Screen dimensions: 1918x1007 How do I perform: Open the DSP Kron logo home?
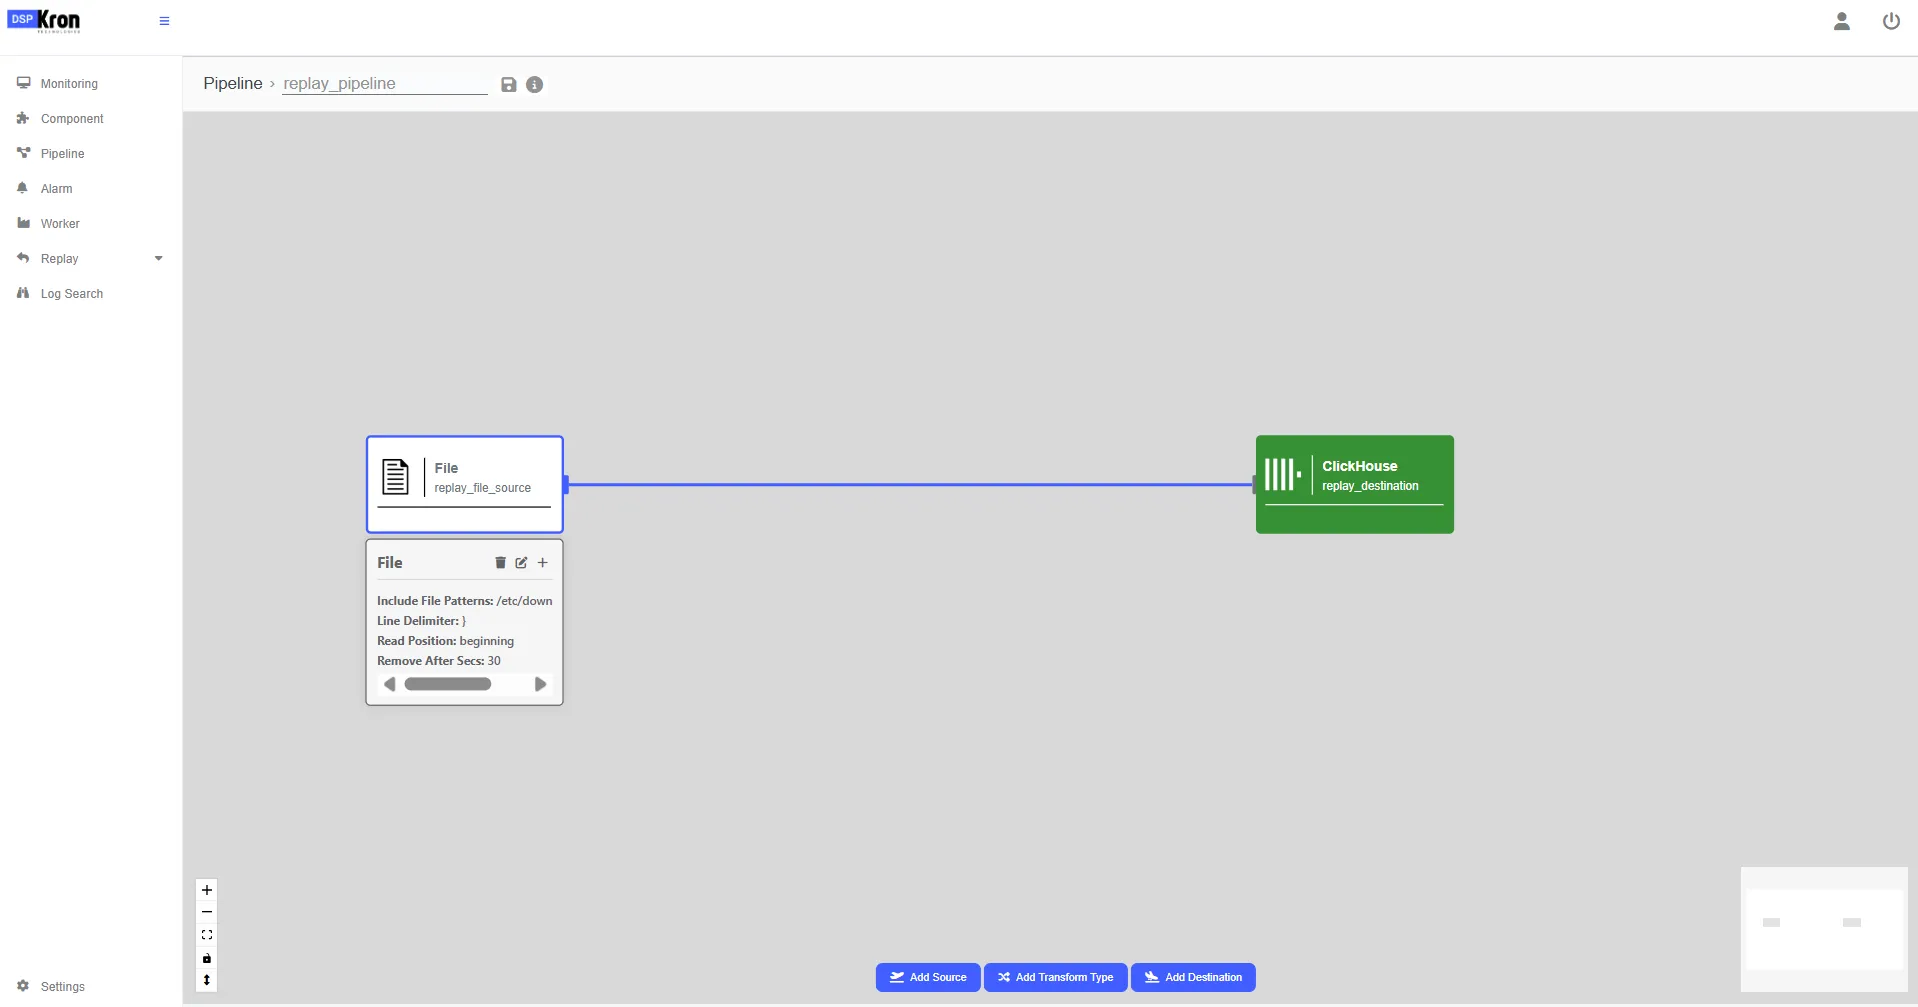click(44, 21)
